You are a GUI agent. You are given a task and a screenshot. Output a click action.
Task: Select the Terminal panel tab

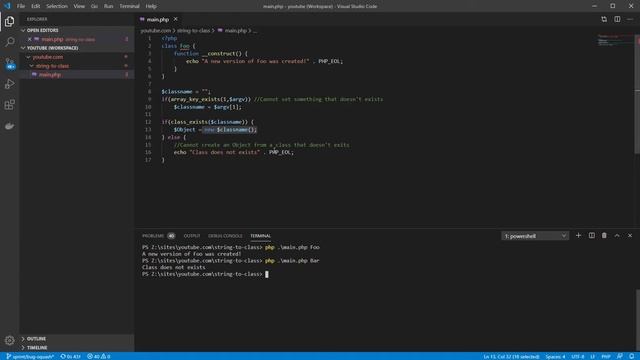(260, 236)
